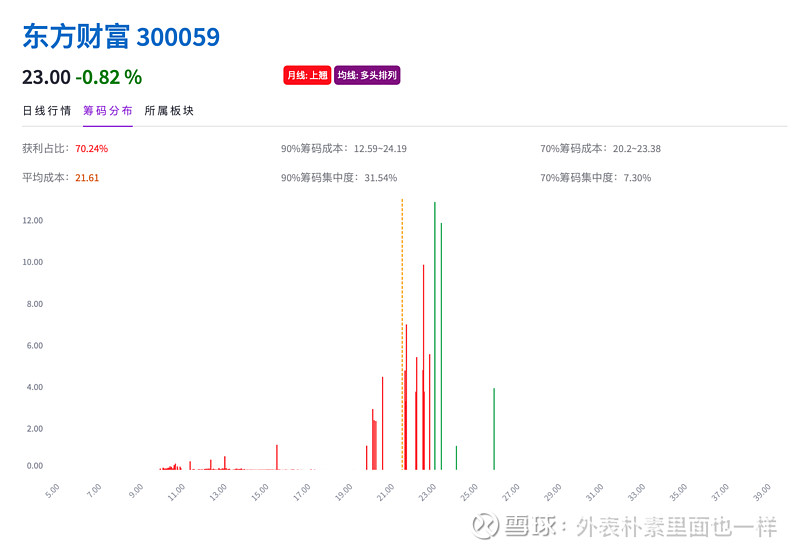Click the tallest green chip bar
800x551 pixels.
pyautogui.click(x=435, y=336)
